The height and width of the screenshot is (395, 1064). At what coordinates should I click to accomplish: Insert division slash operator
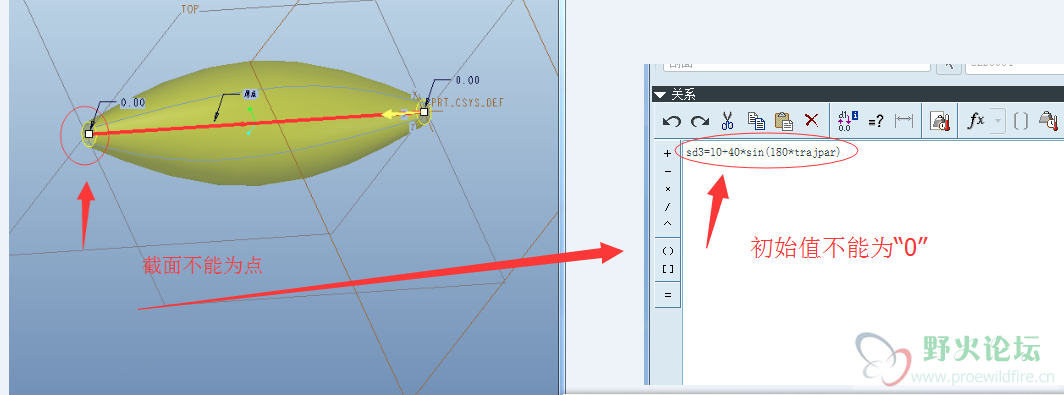(668, 206)
